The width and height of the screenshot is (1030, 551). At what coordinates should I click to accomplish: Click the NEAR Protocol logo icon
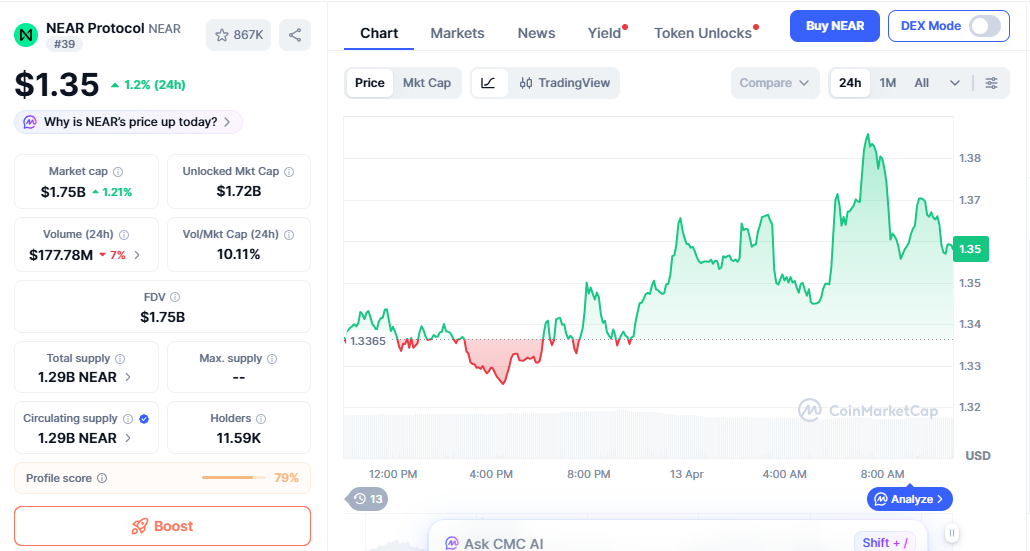point(26,35)
